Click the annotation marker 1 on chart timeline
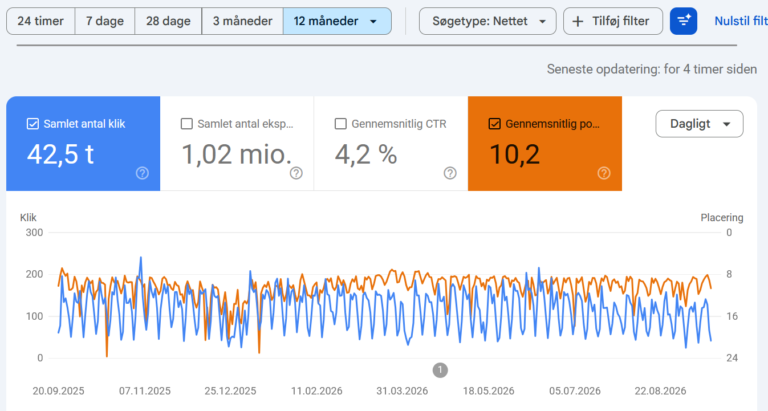 click(x=440, y=370)
